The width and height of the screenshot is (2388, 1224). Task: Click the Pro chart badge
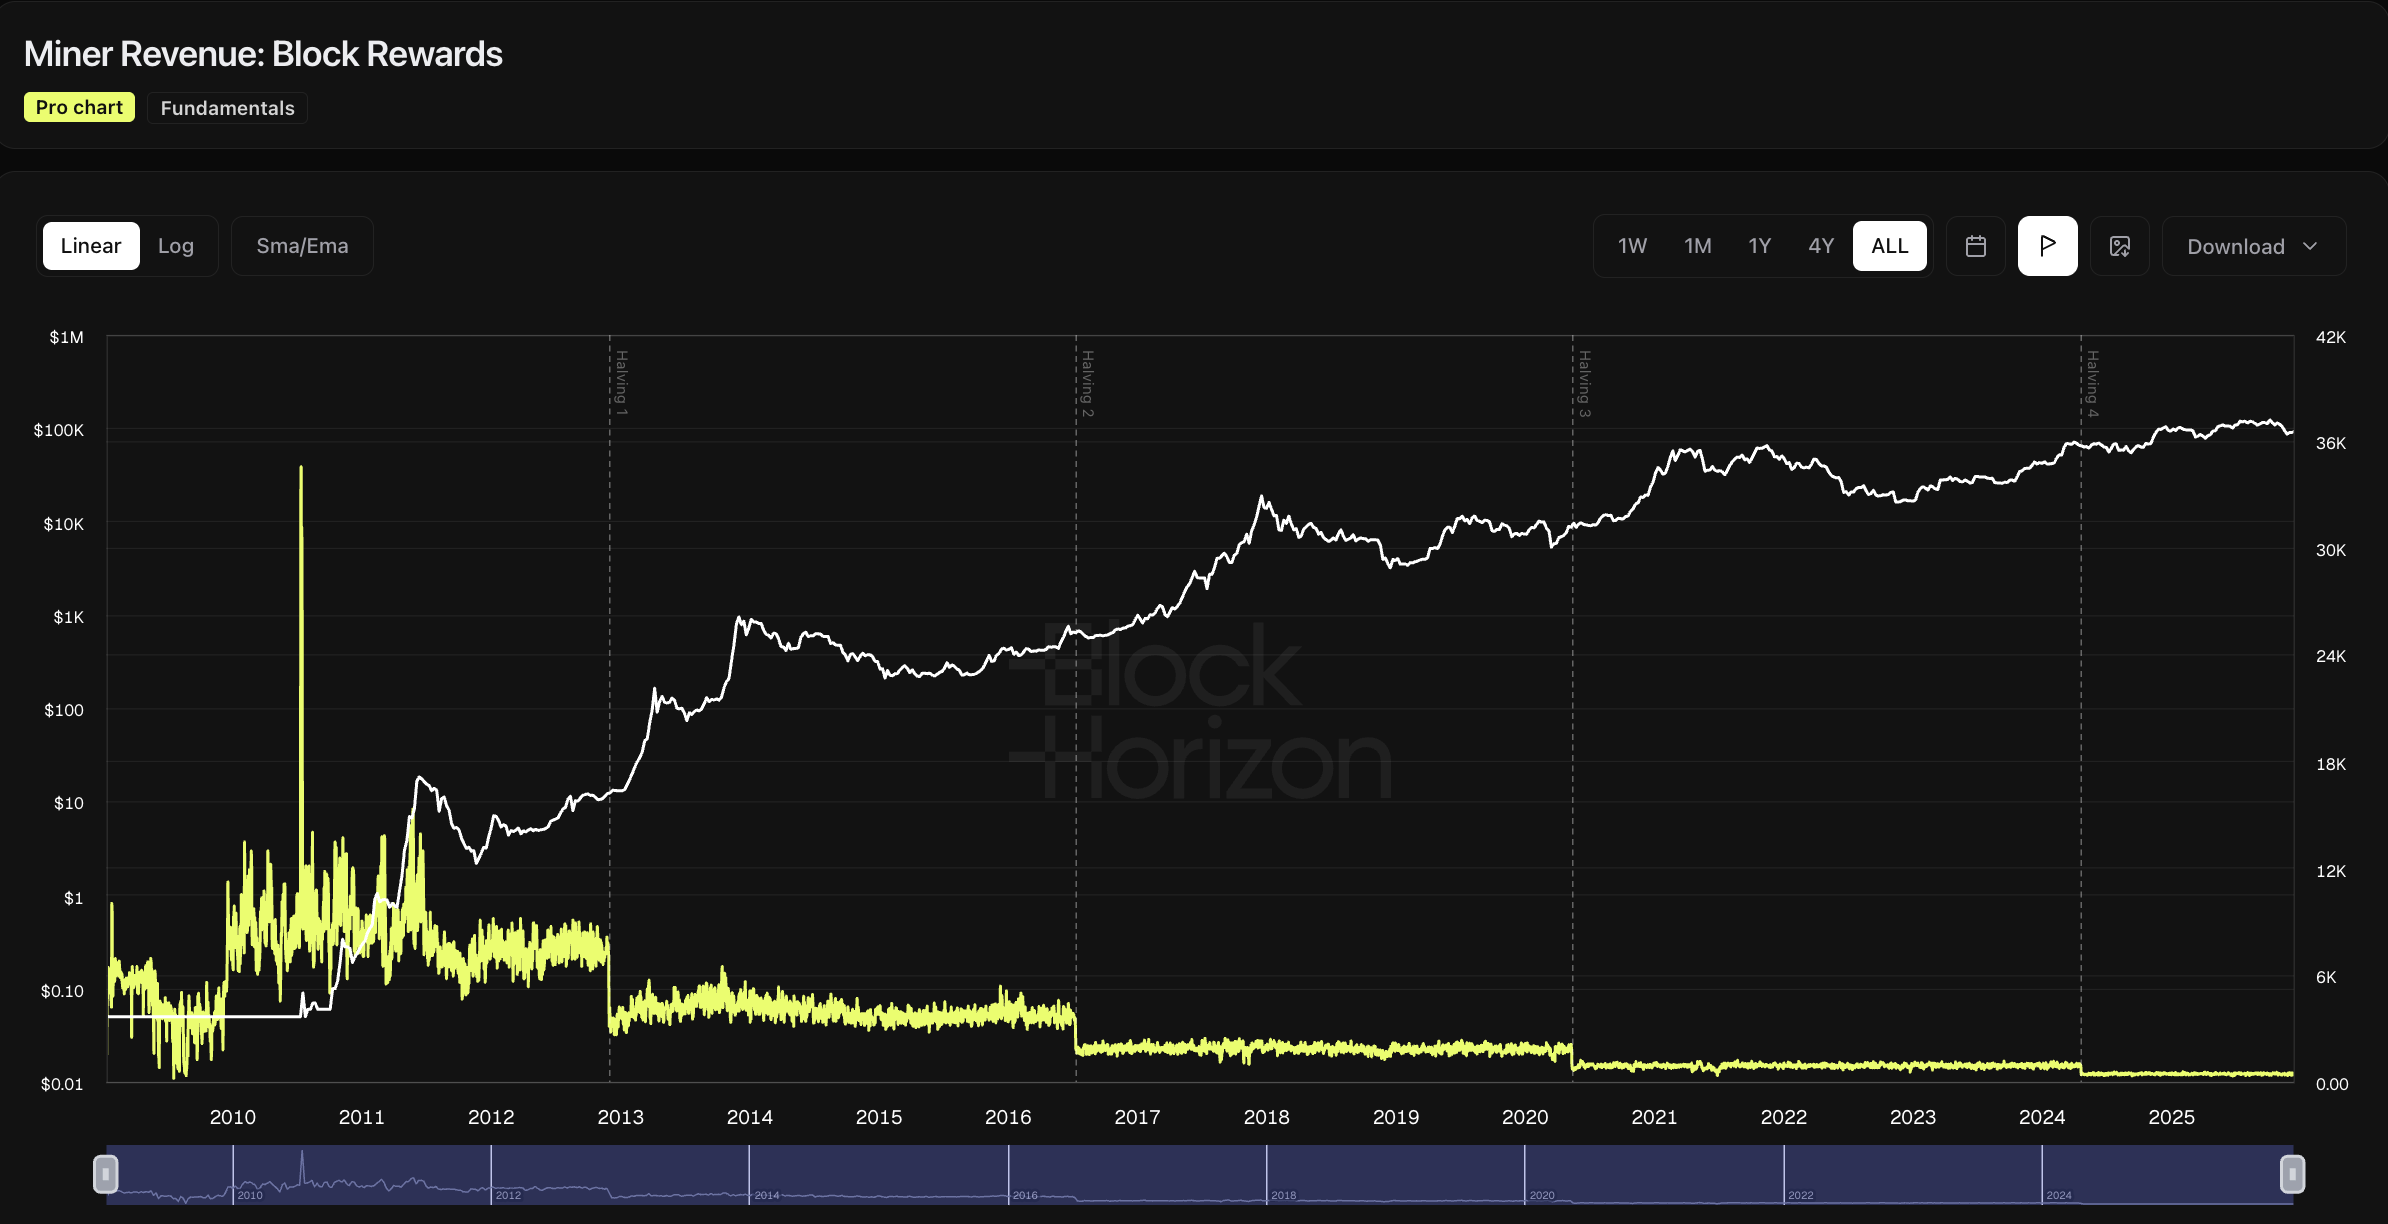click(79, 107)
